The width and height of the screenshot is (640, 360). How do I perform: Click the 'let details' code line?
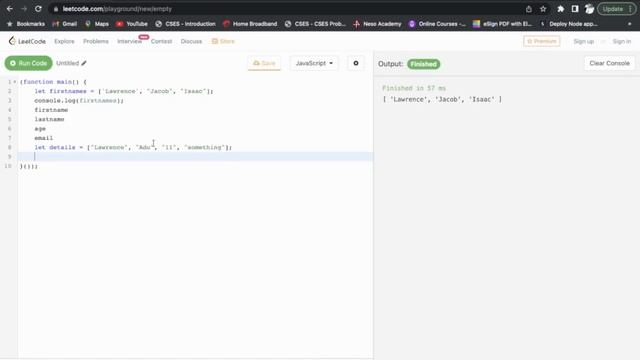[133, 147]
